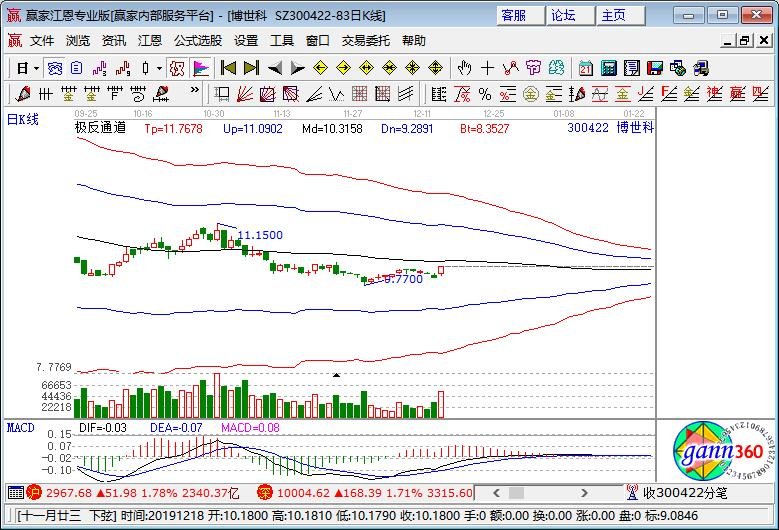Click the yellow diamond right-arrow icon
Screen dimensions: 779x530
[343, 68]
